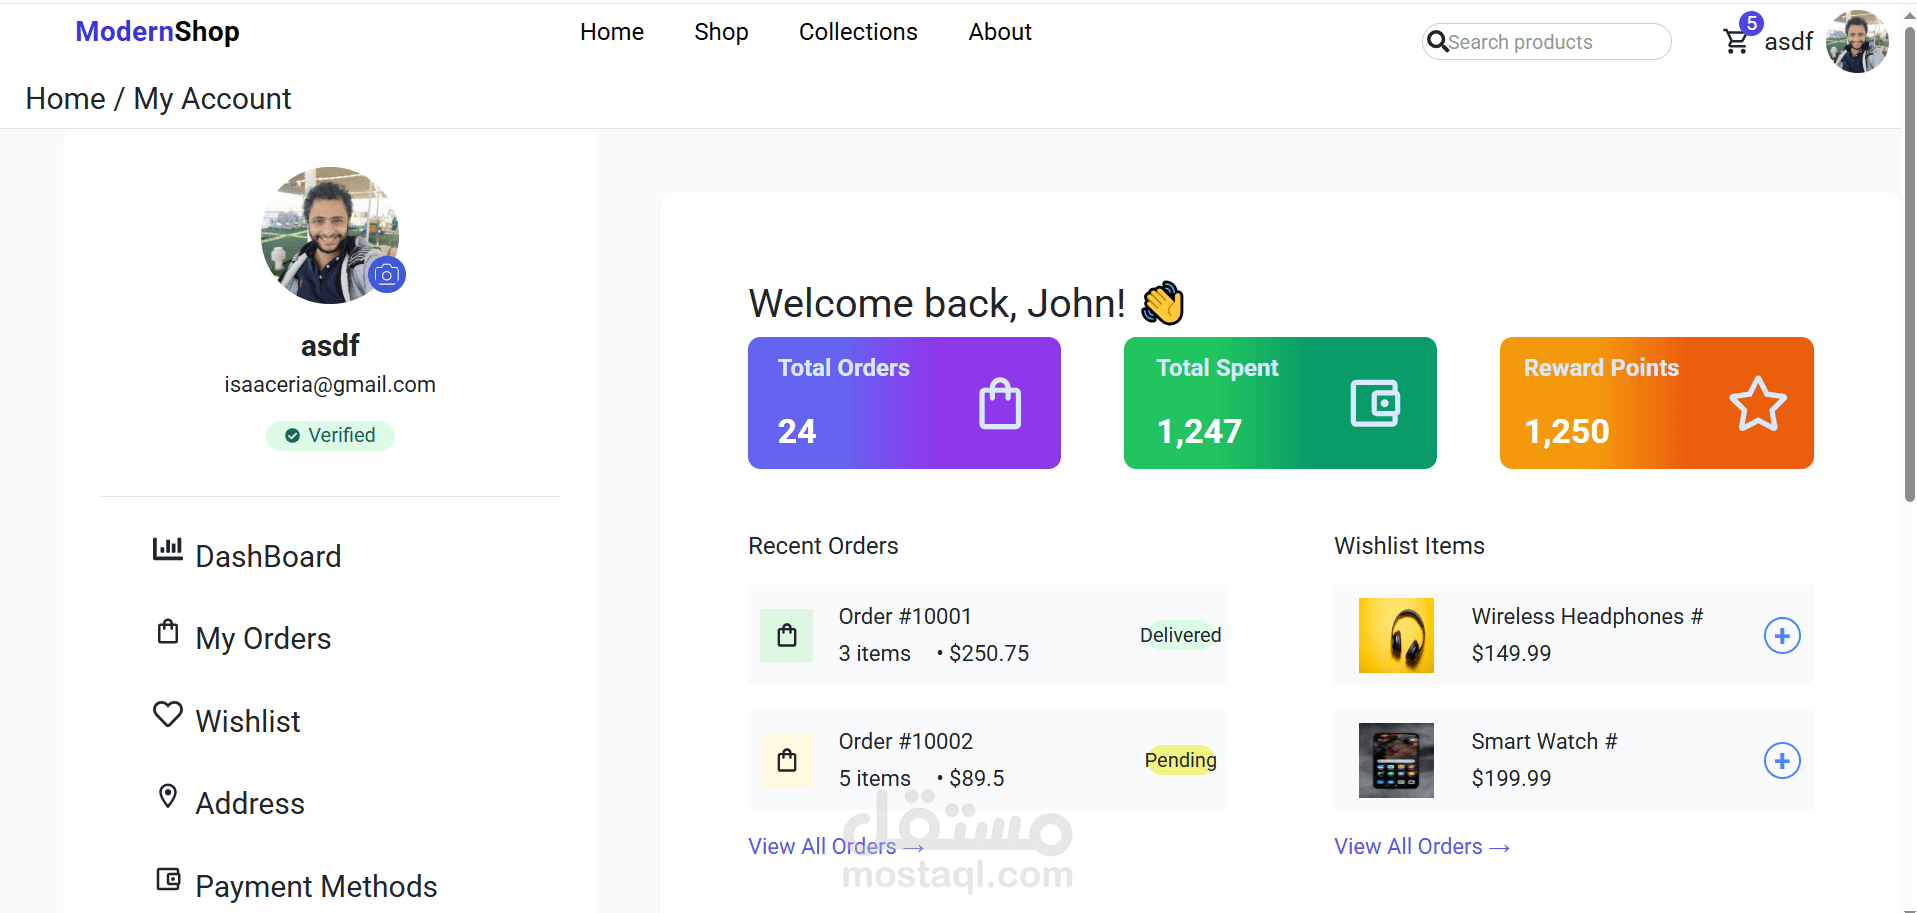This screenshot has height=913, width=1917.
Task: Click the star icon in Reward Points card
Action: pyautogui.click(x=1758, y=404)
